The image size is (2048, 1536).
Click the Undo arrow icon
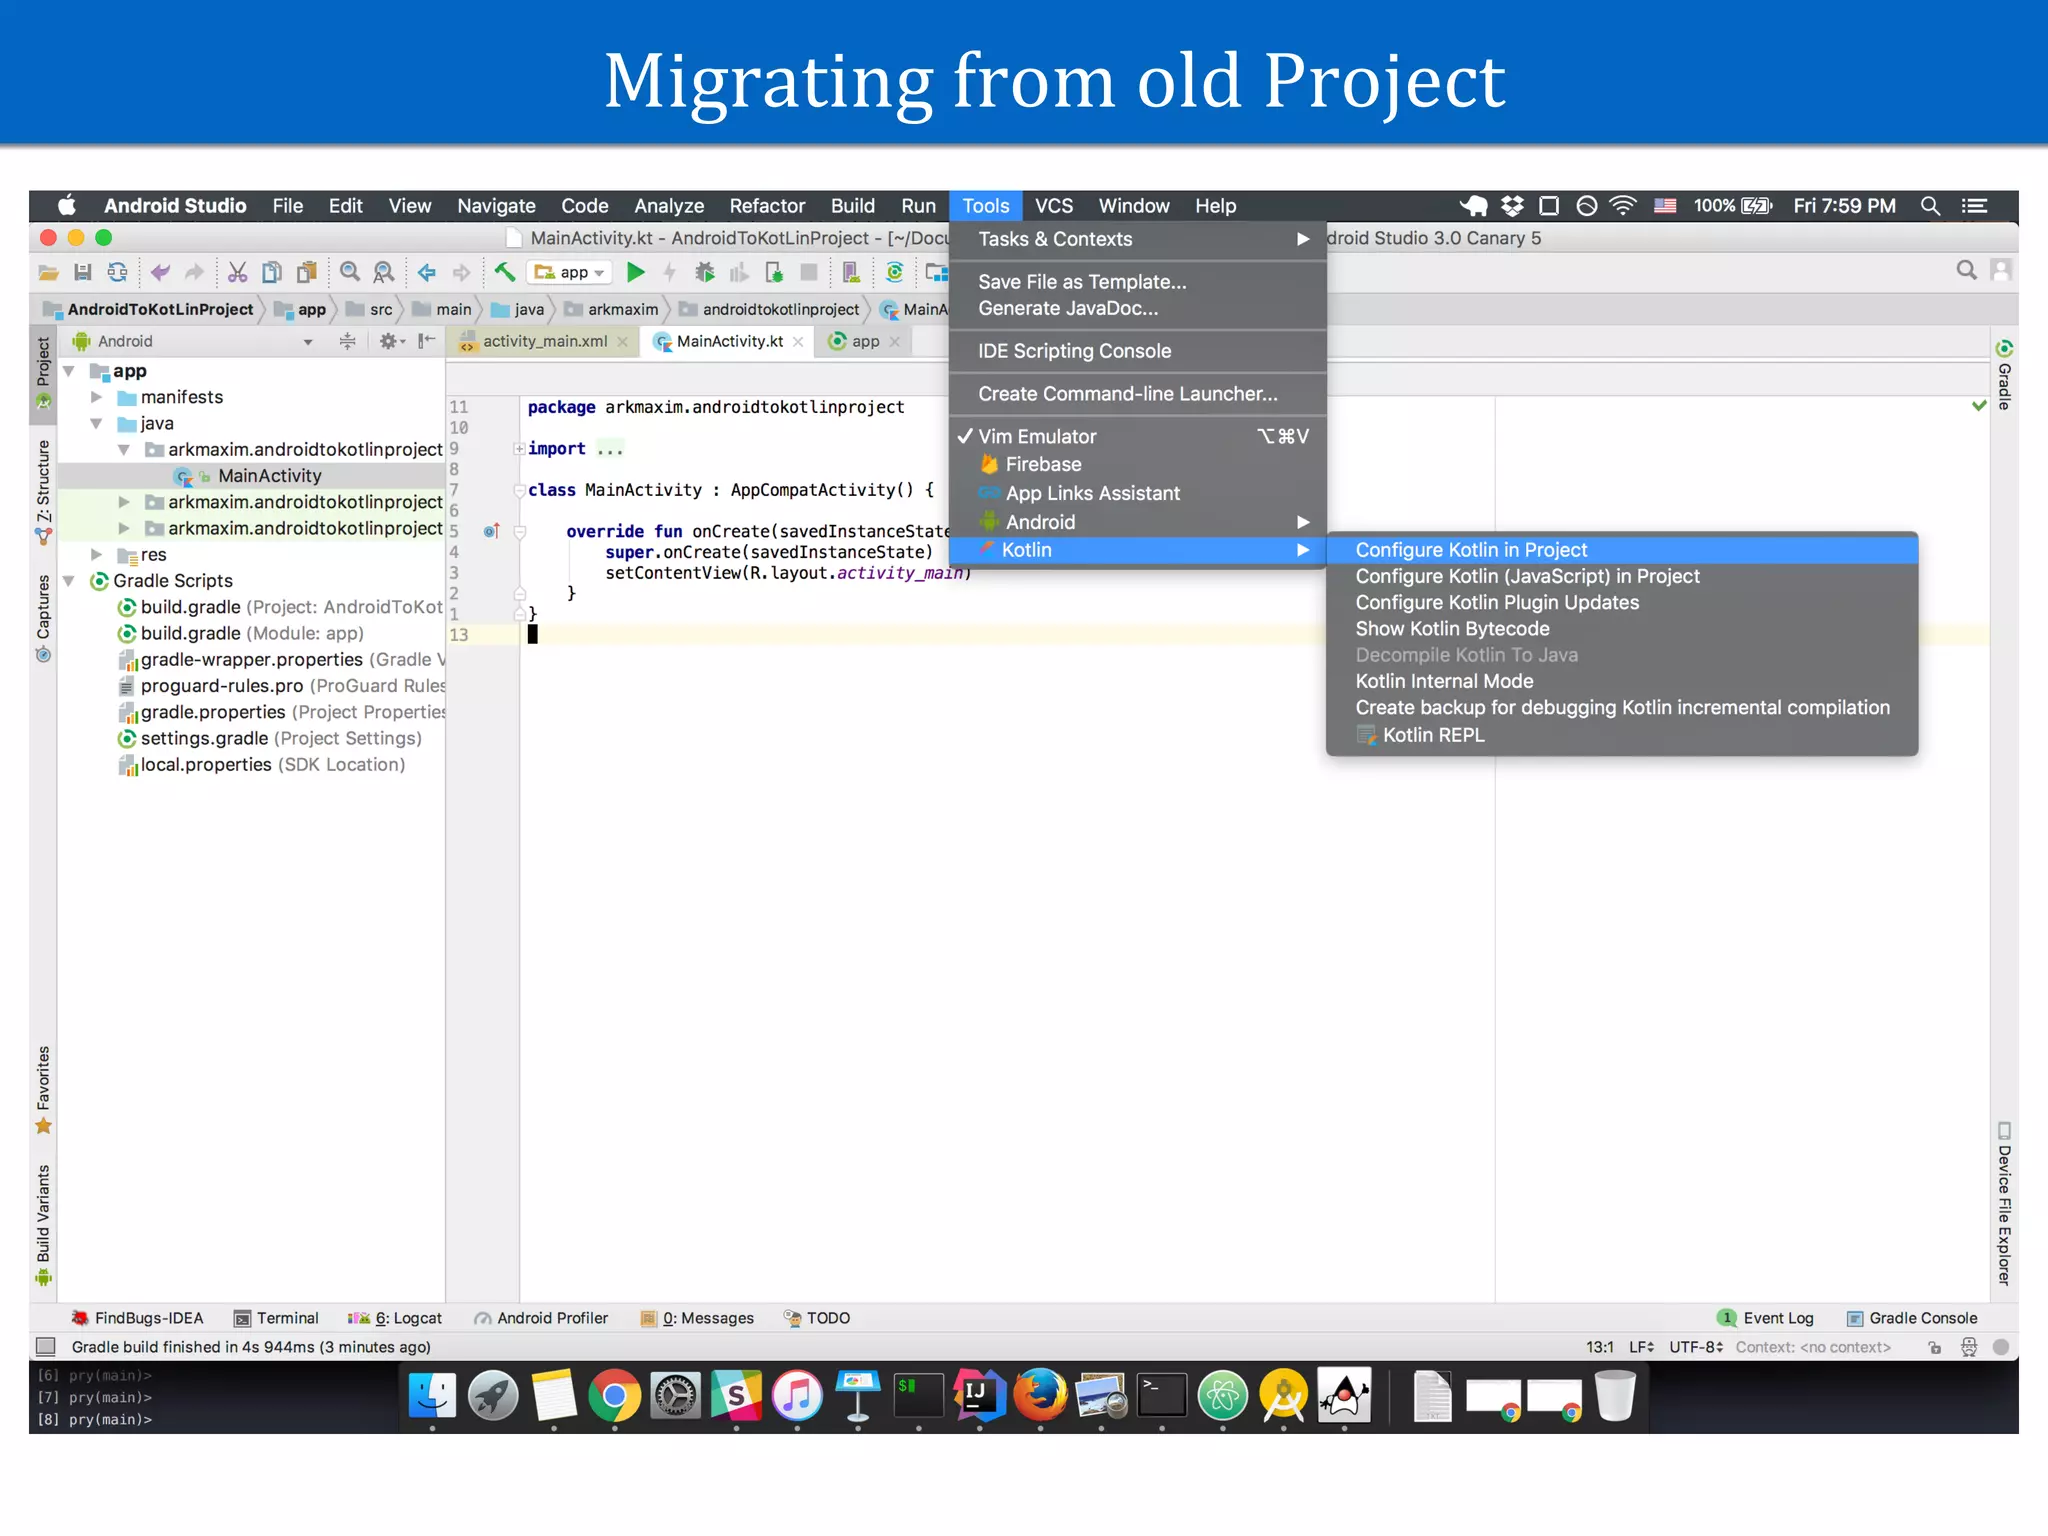point(160,272)
